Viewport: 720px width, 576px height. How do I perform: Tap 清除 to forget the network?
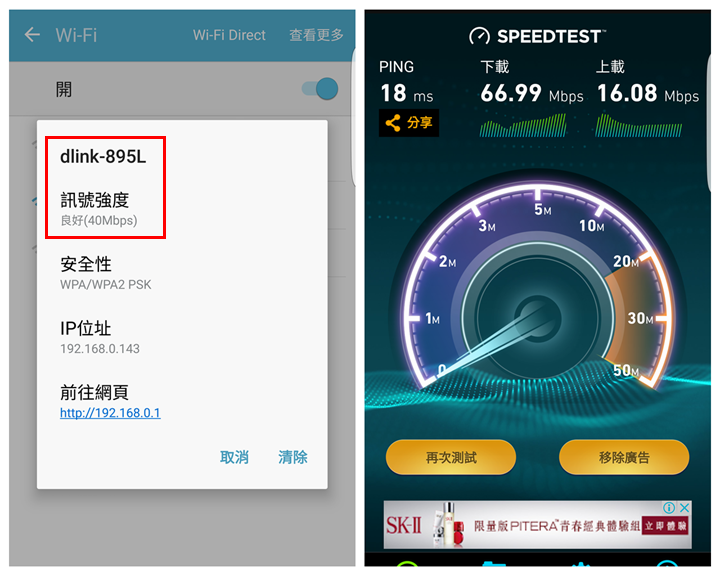click(293, 457)
